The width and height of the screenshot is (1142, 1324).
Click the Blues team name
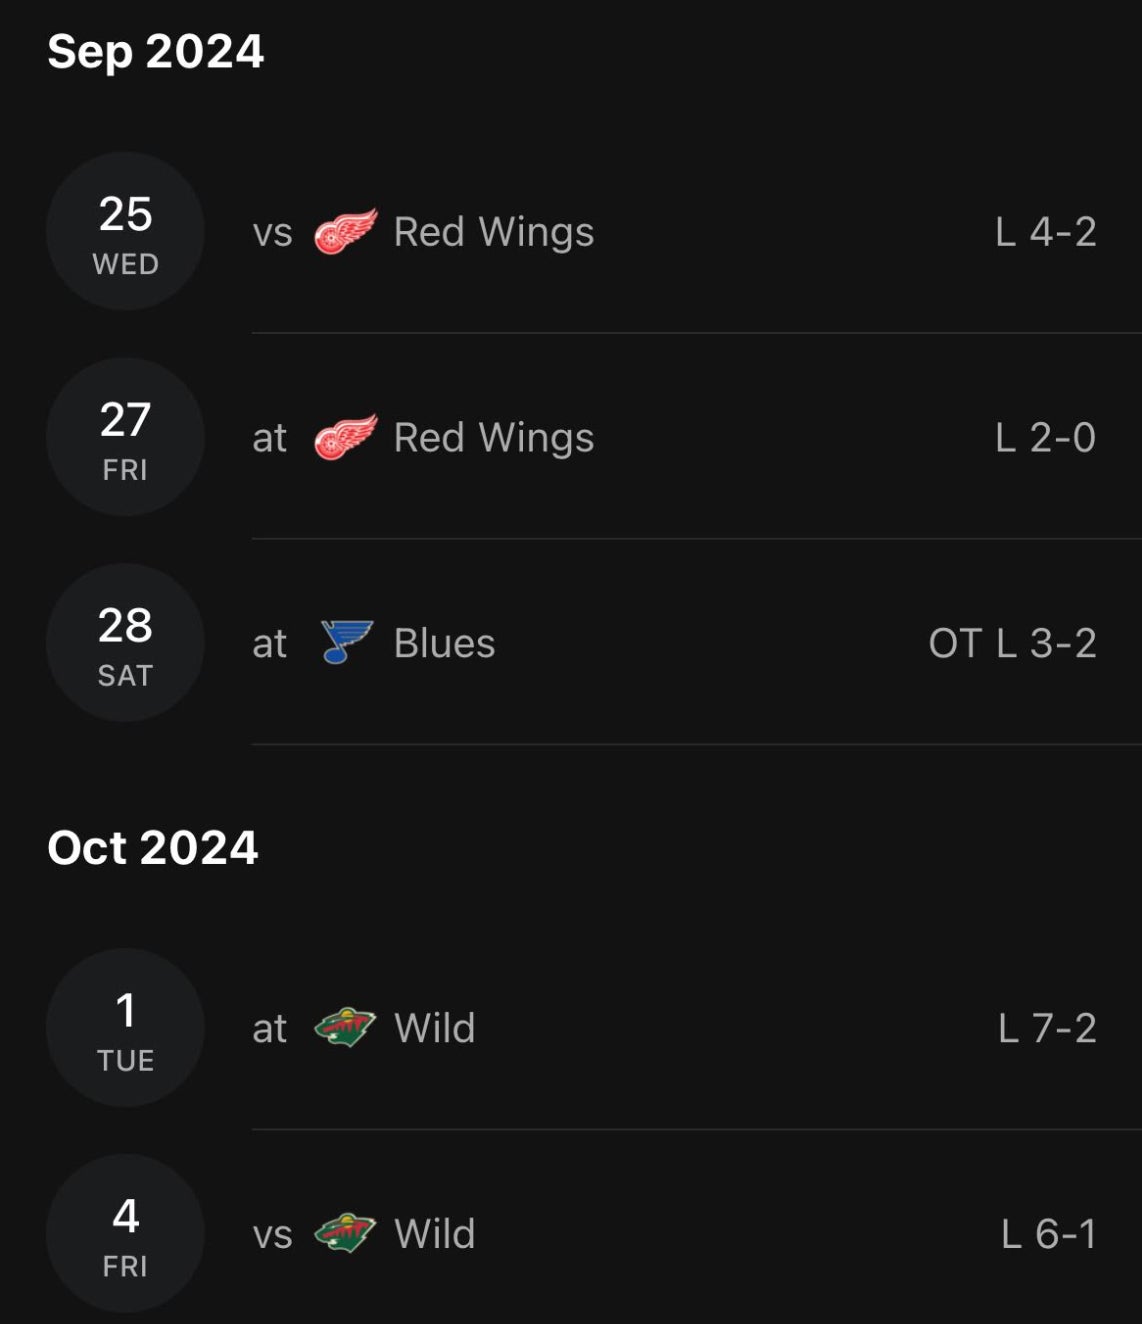tap(444, 643)
